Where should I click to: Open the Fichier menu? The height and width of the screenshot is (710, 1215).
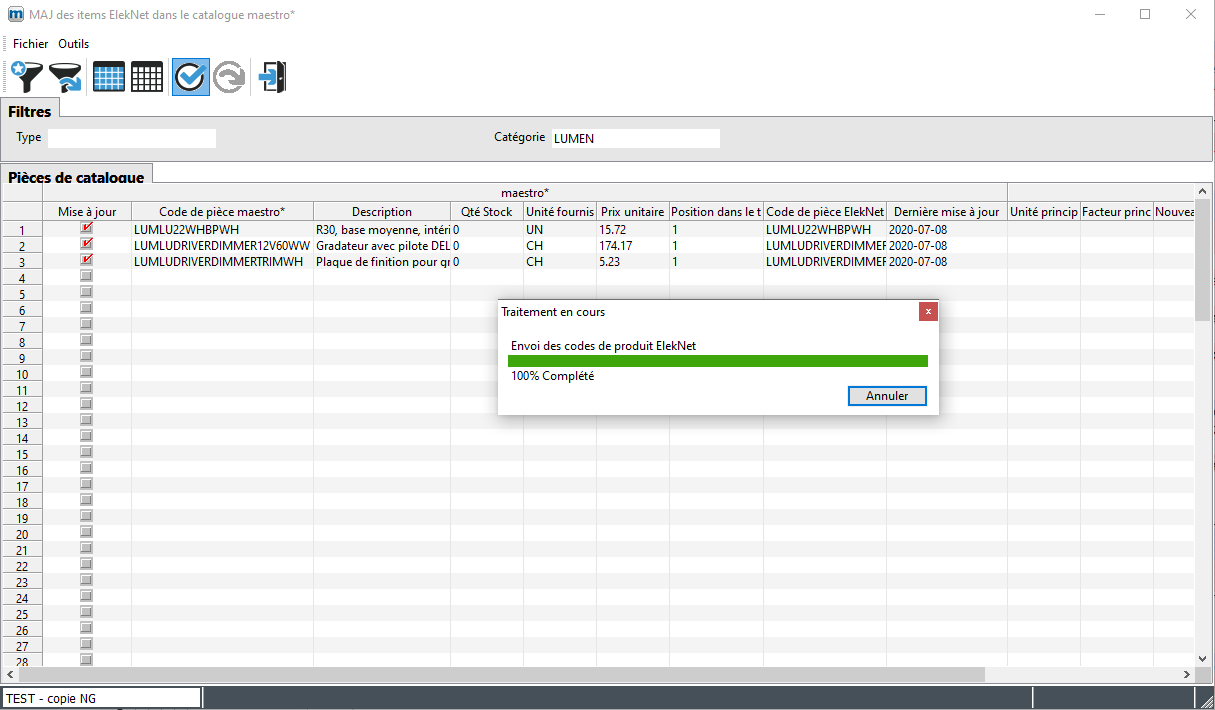(30, 44)
